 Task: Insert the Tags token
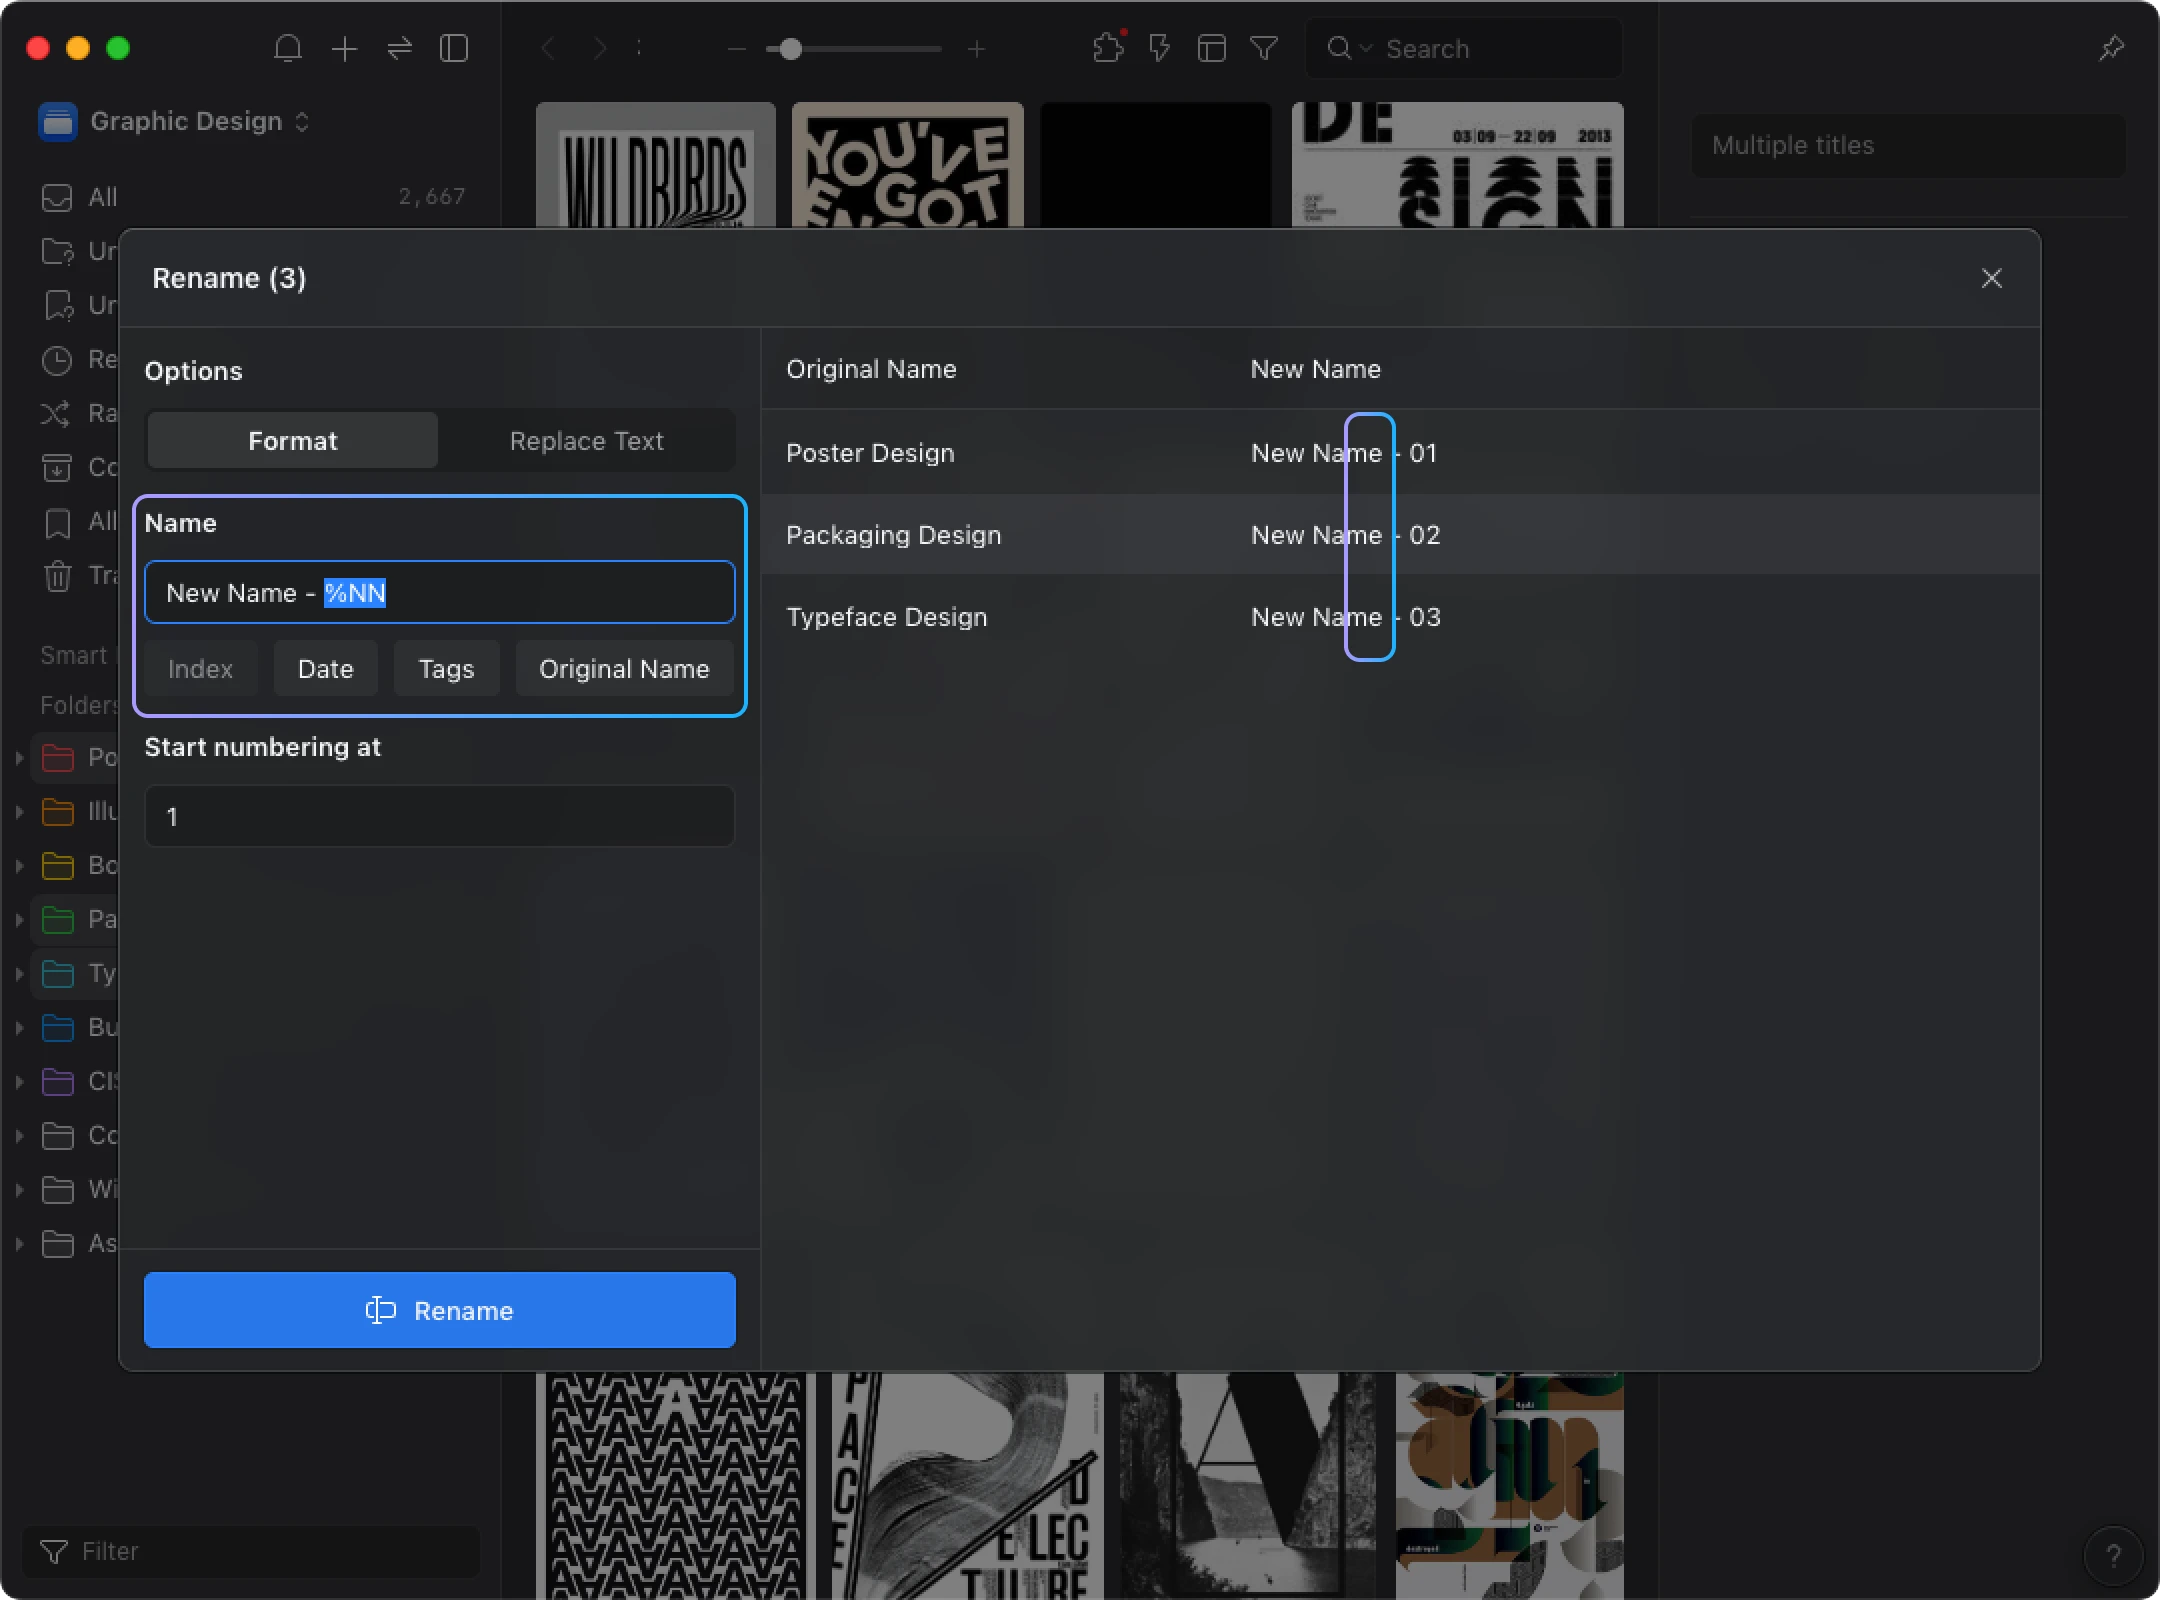(x=446, y=669)
